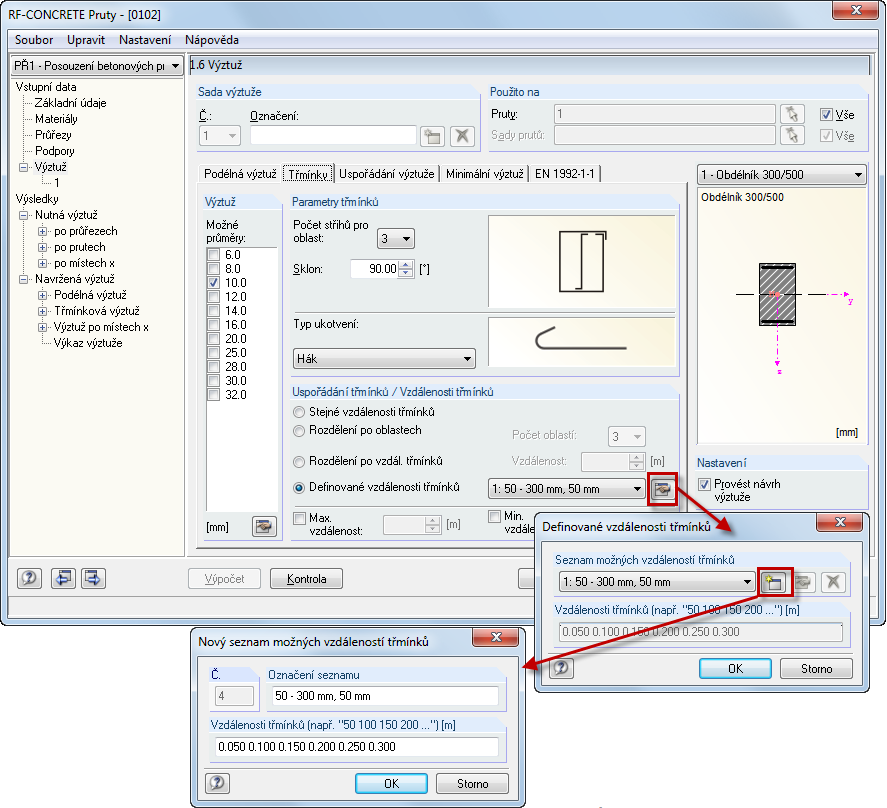Create new spacing list in Definované vzdálenosti dialog
The image size is (887, 808).
pyautogui.click(x=774, y=582)
